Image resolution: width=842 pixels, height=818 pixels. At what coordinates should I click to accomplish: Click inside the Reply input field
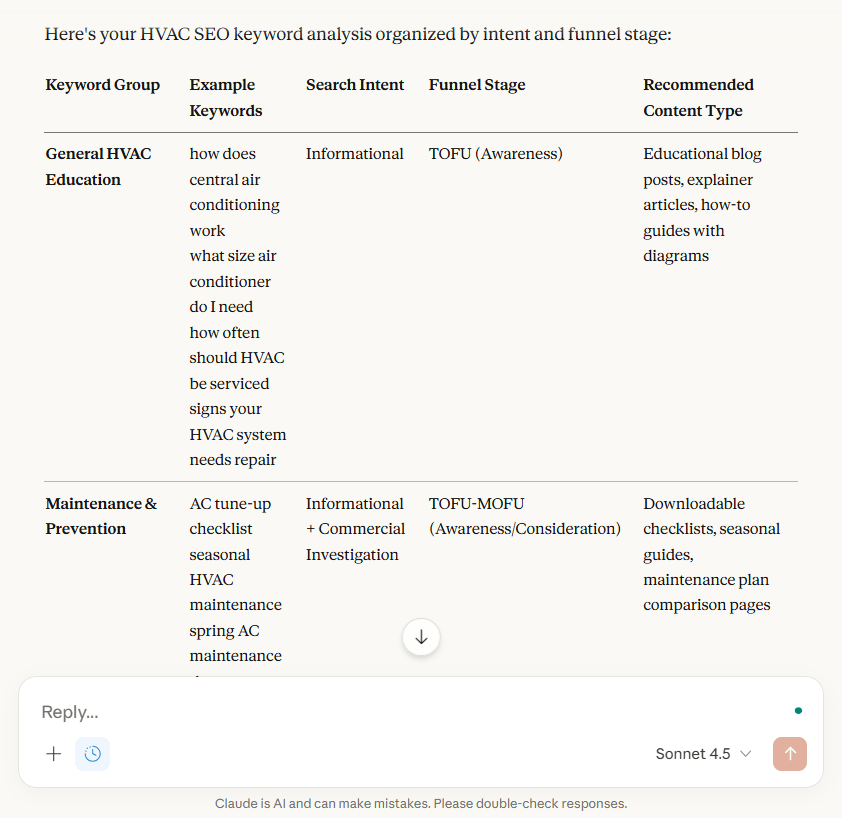pyautogui.click(x=300, y=711)
